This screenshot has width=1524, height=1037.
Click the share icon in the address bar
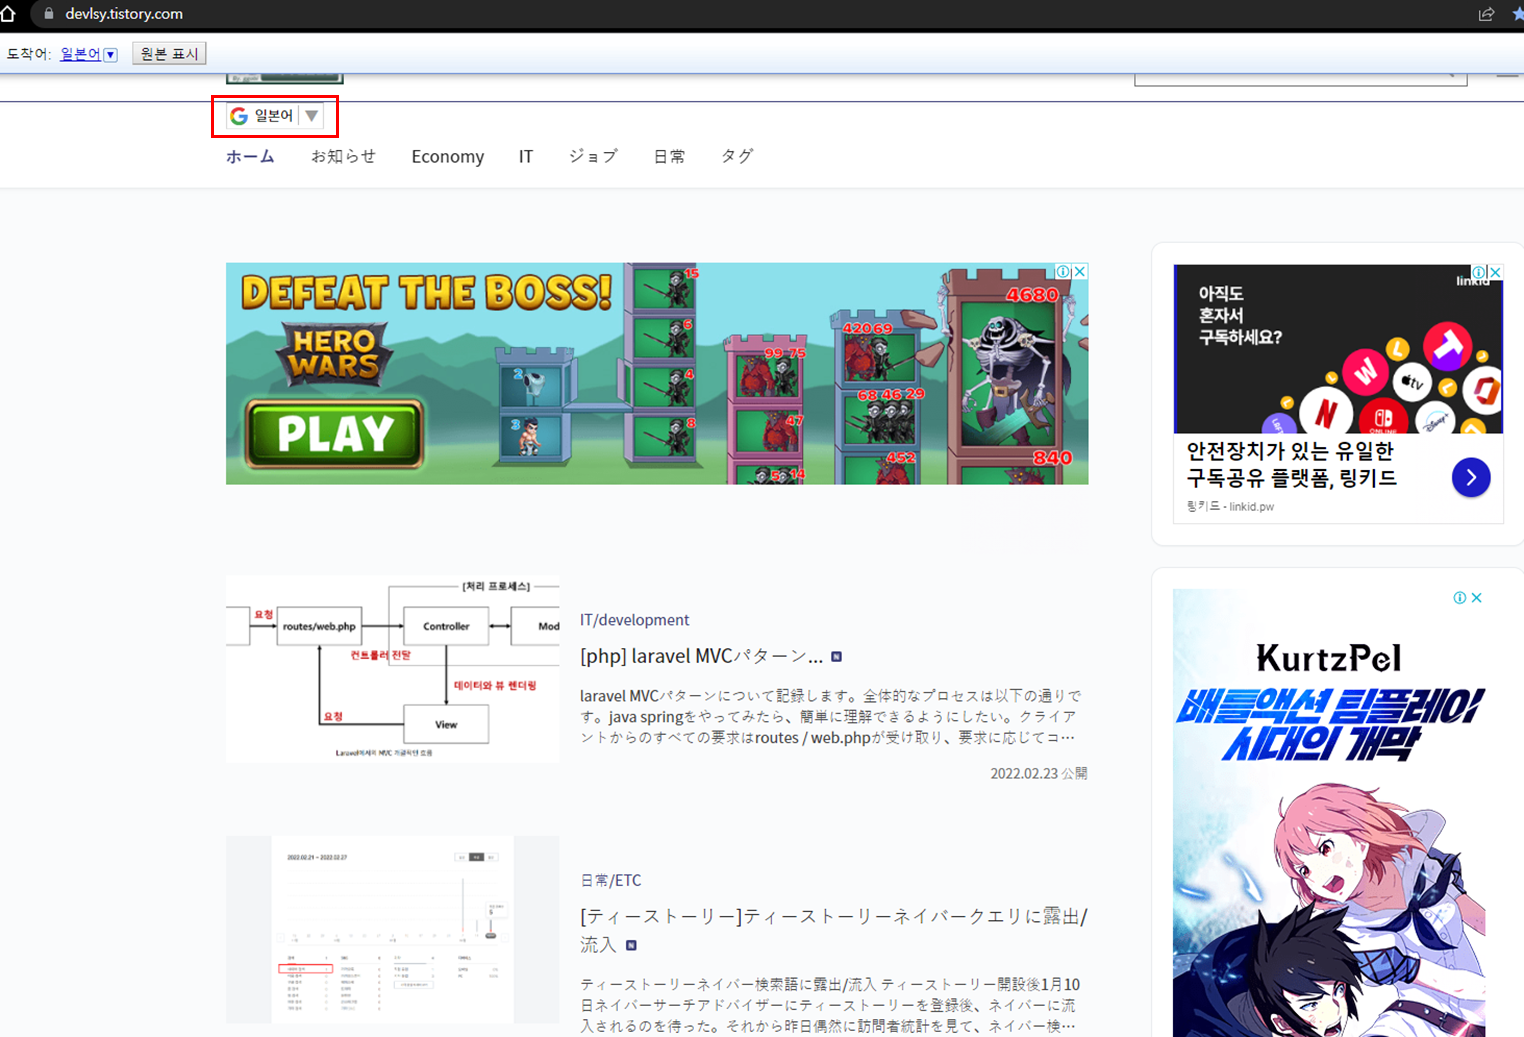1486,14
